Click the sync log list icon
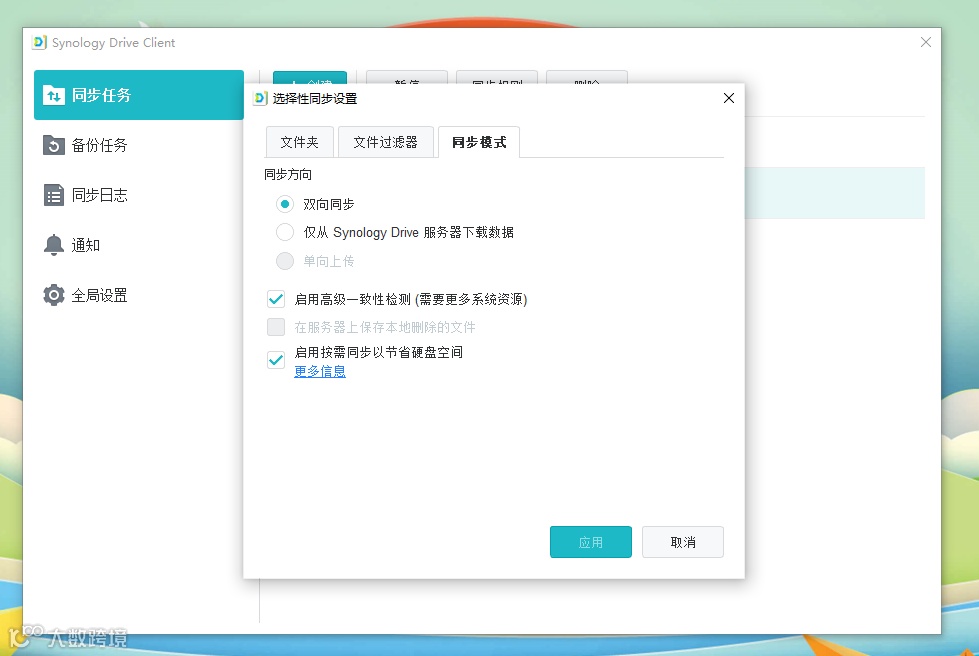979x656 pixels. point(54,195)
